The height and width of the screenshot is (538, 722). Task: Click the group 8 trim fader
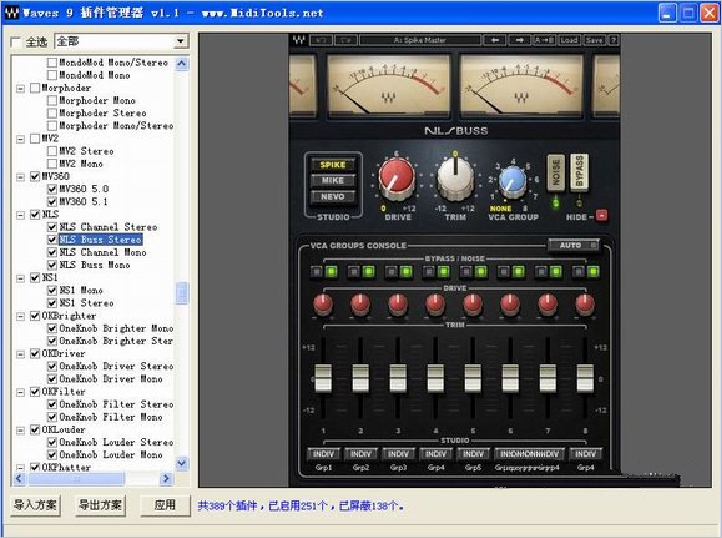tap(585, 378)
